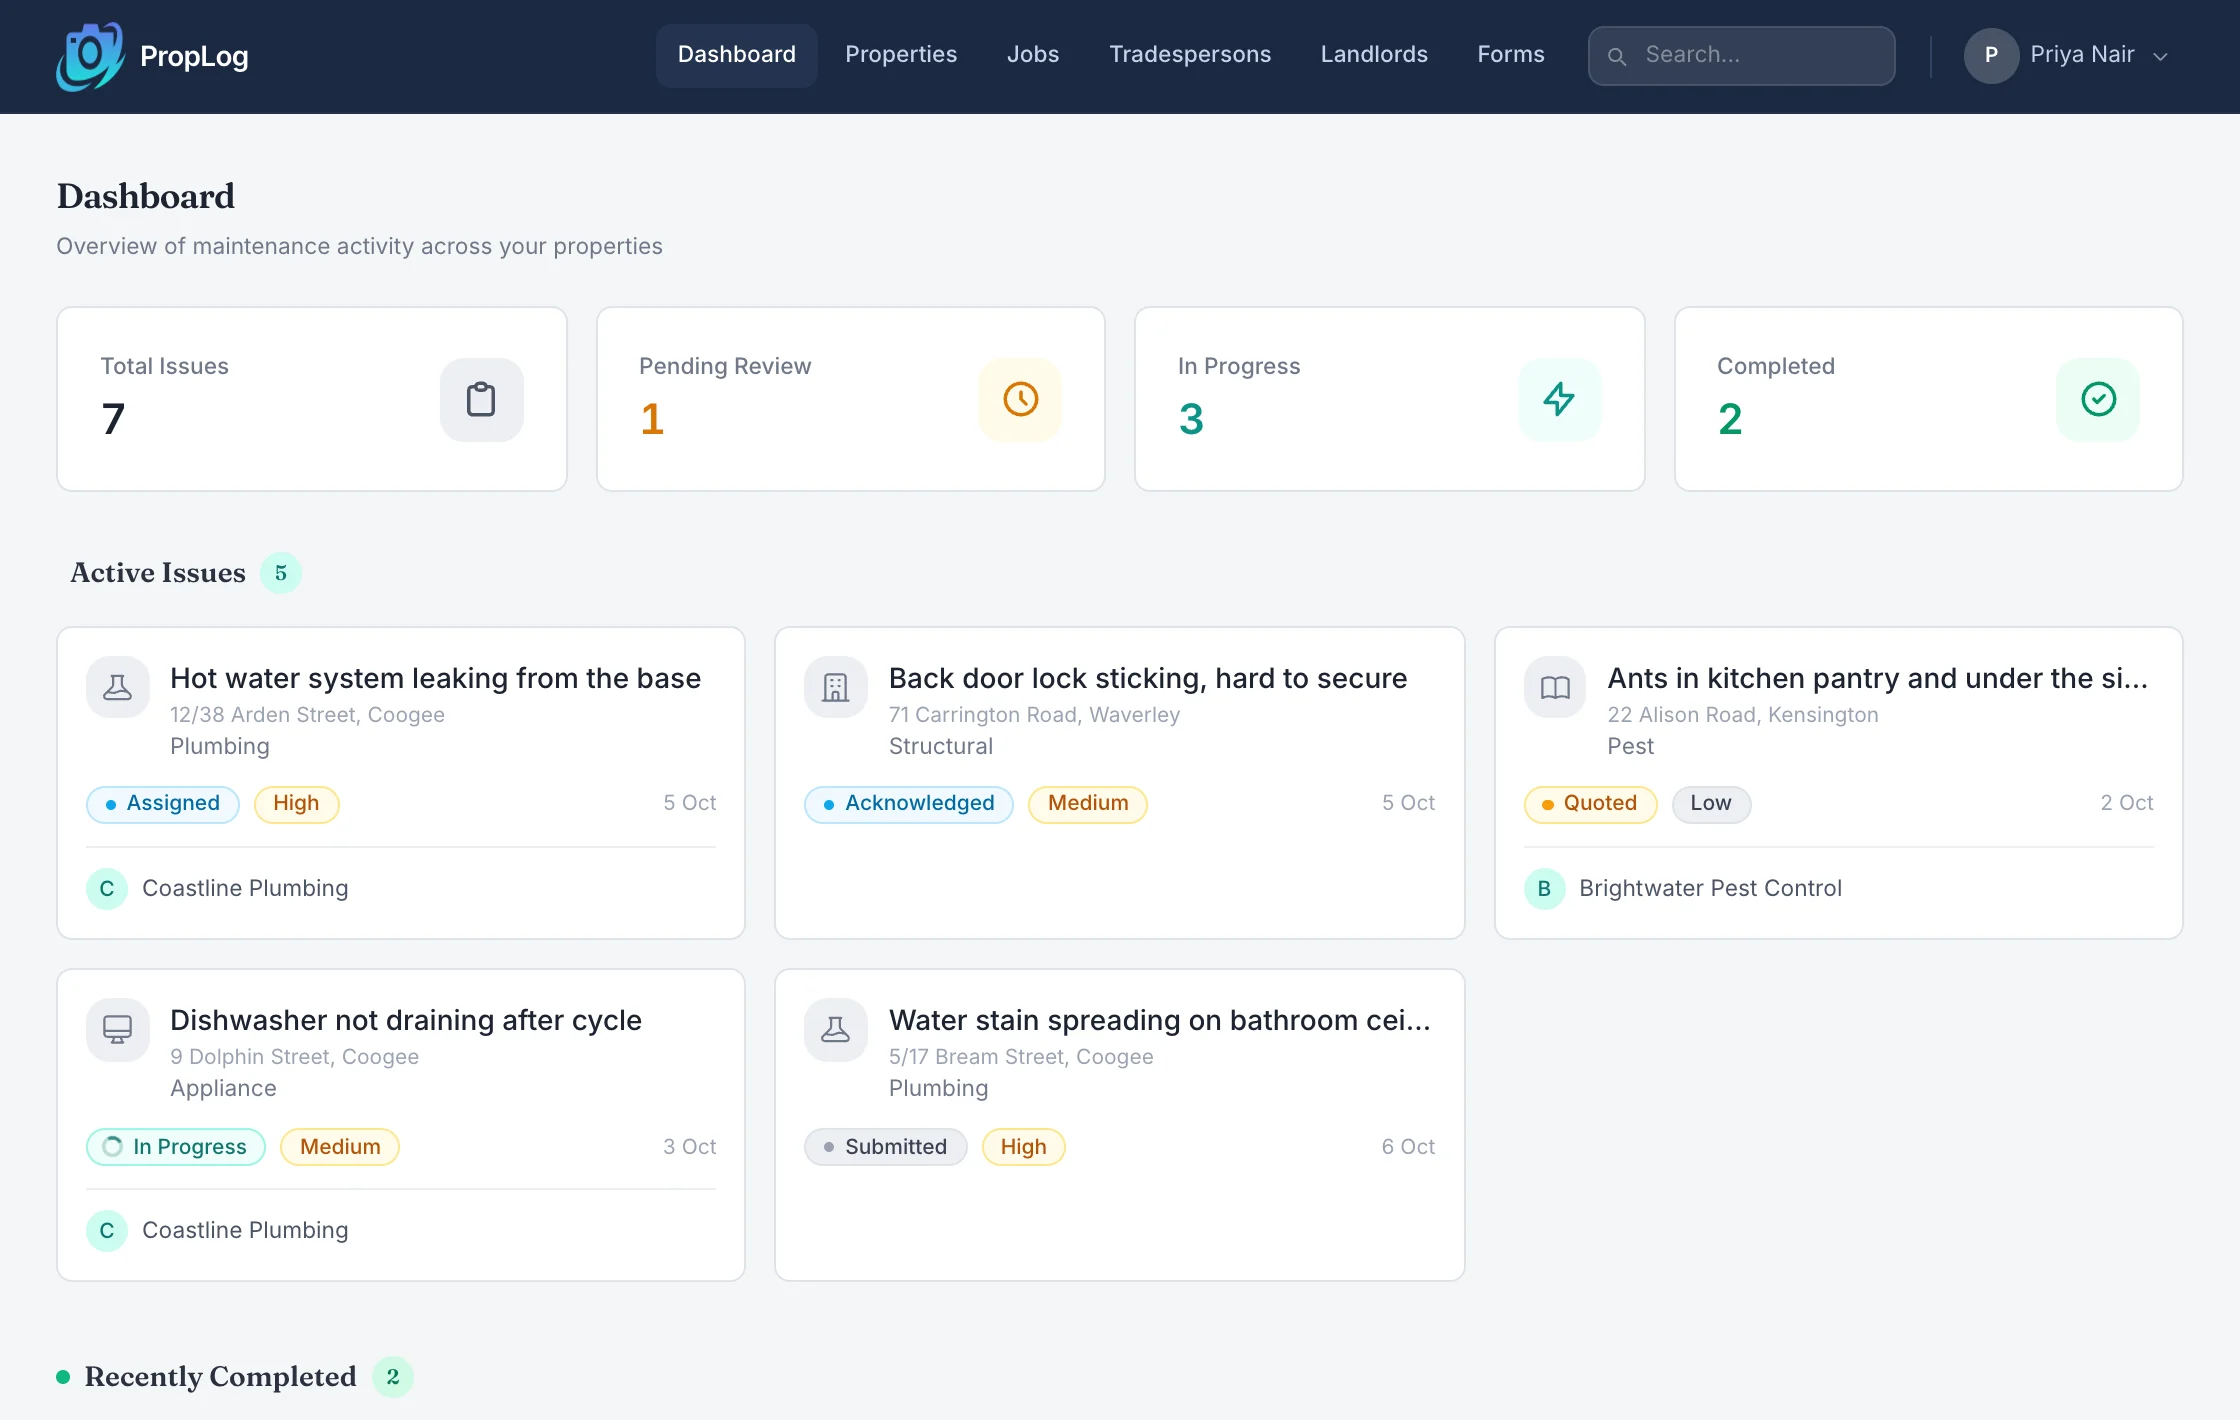Click the 2 Oct date on Ants card

[2127, 803]
